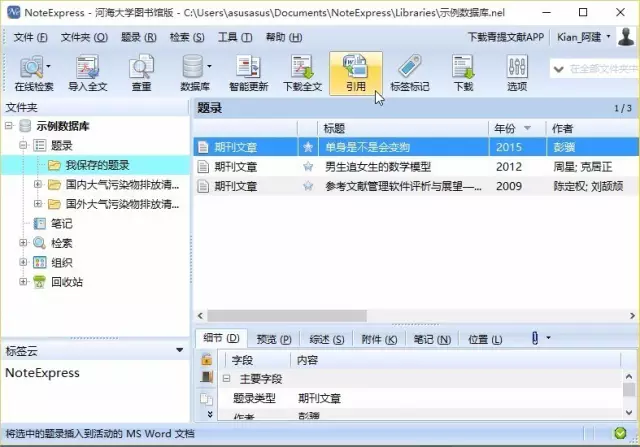The width and height of the screenshot is (640, 447).
Task: Click the book icon in details panel
Action: pos(207,376)
